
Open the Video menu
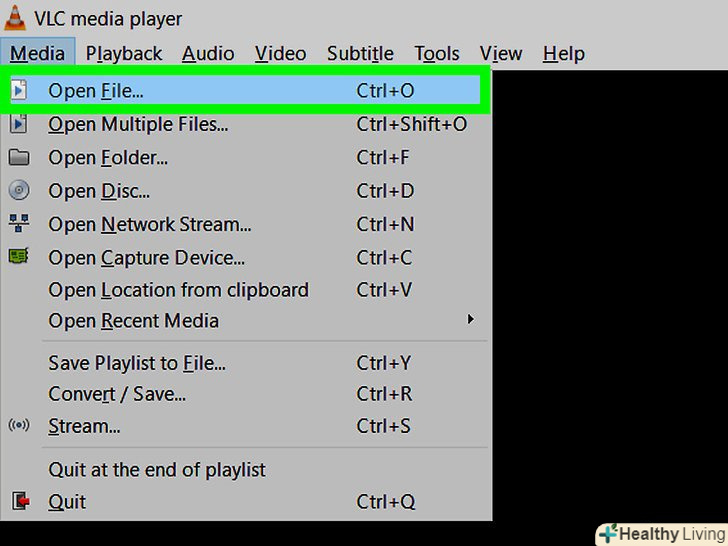point(280,54)
